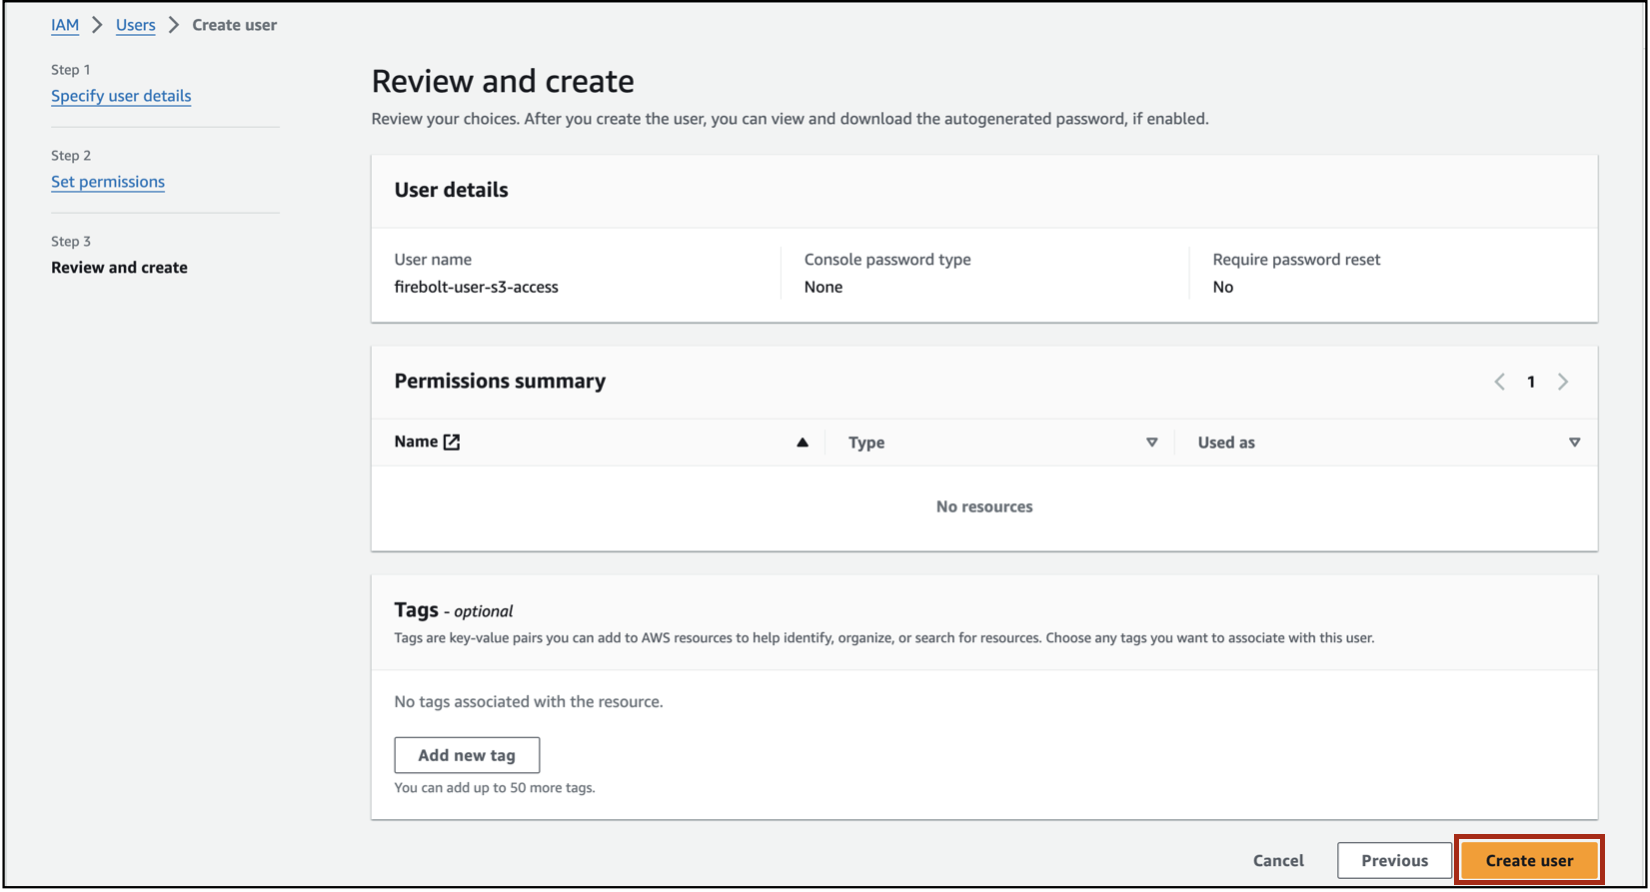Click the Type column header
The width and height of the screenshot is (1650, 892).
click(x=866, y=443)
